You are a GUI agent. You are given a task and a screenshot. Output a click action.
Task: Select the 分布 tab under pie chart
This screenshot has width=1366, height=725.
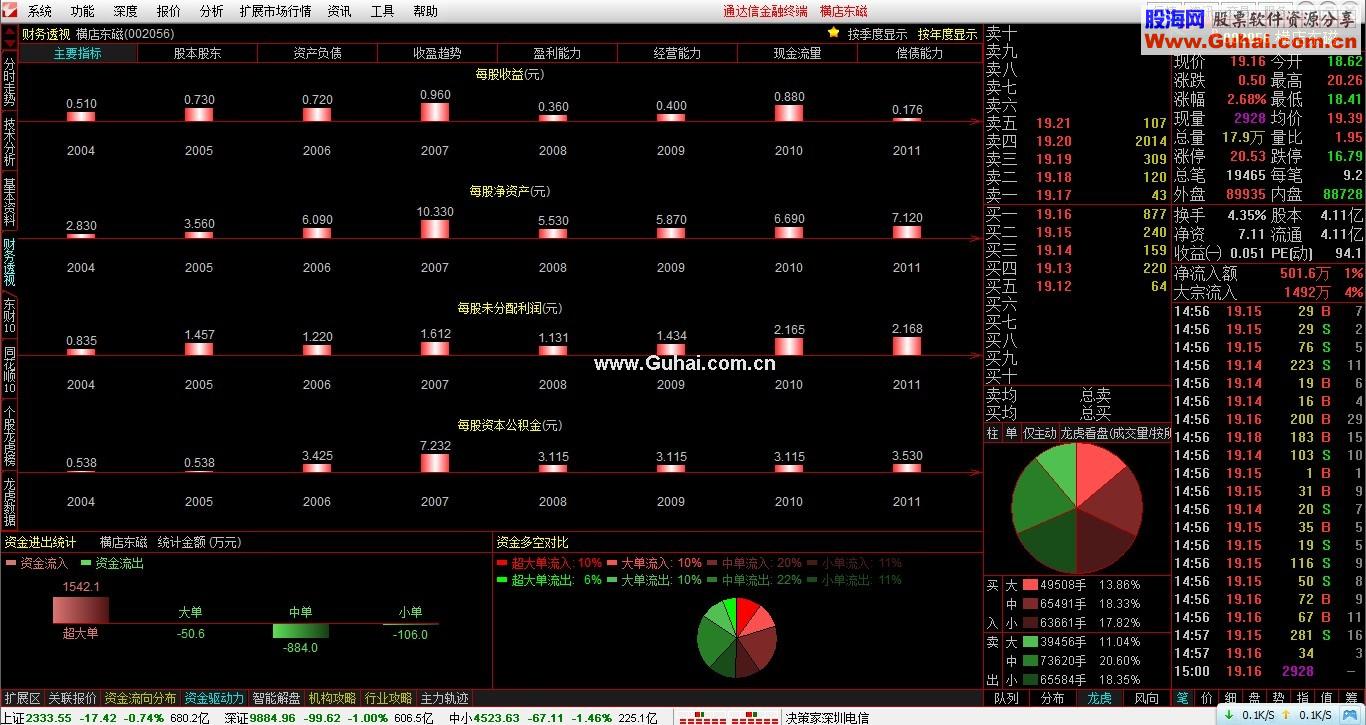(x=1053, y=698)
